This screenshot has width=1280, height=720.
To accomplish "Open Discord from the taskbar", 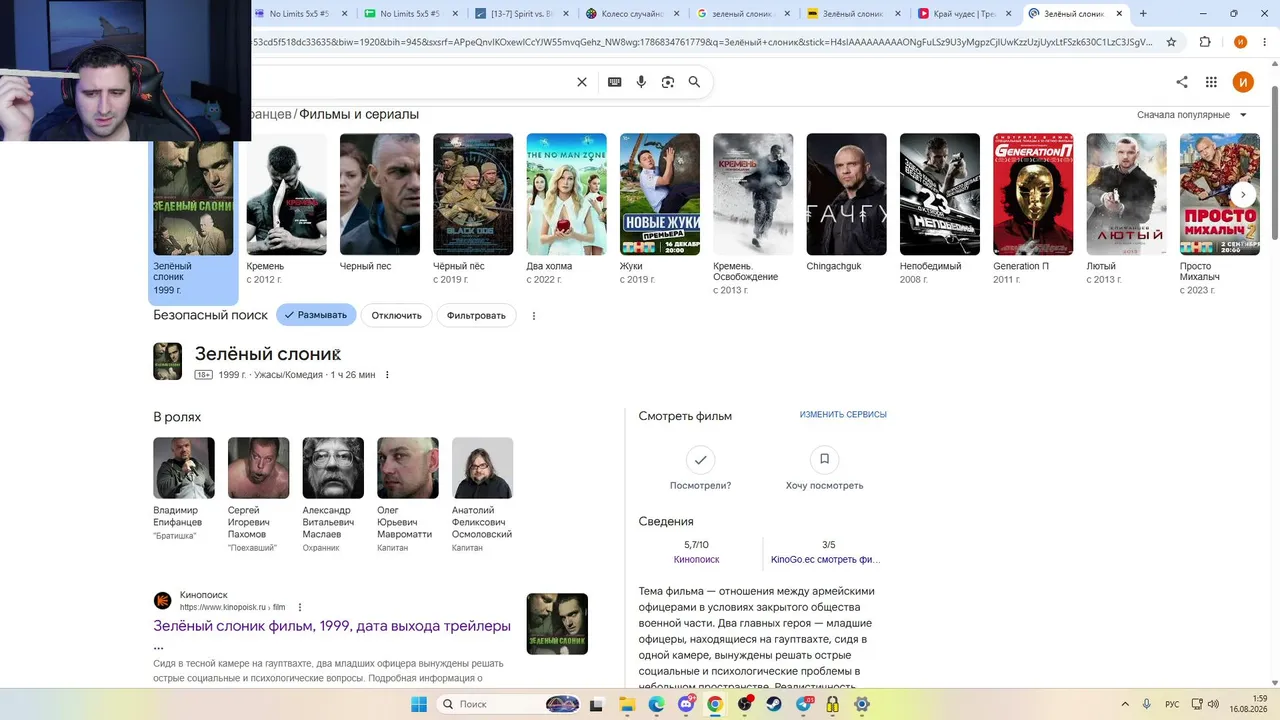I will [x=686, y=704].
